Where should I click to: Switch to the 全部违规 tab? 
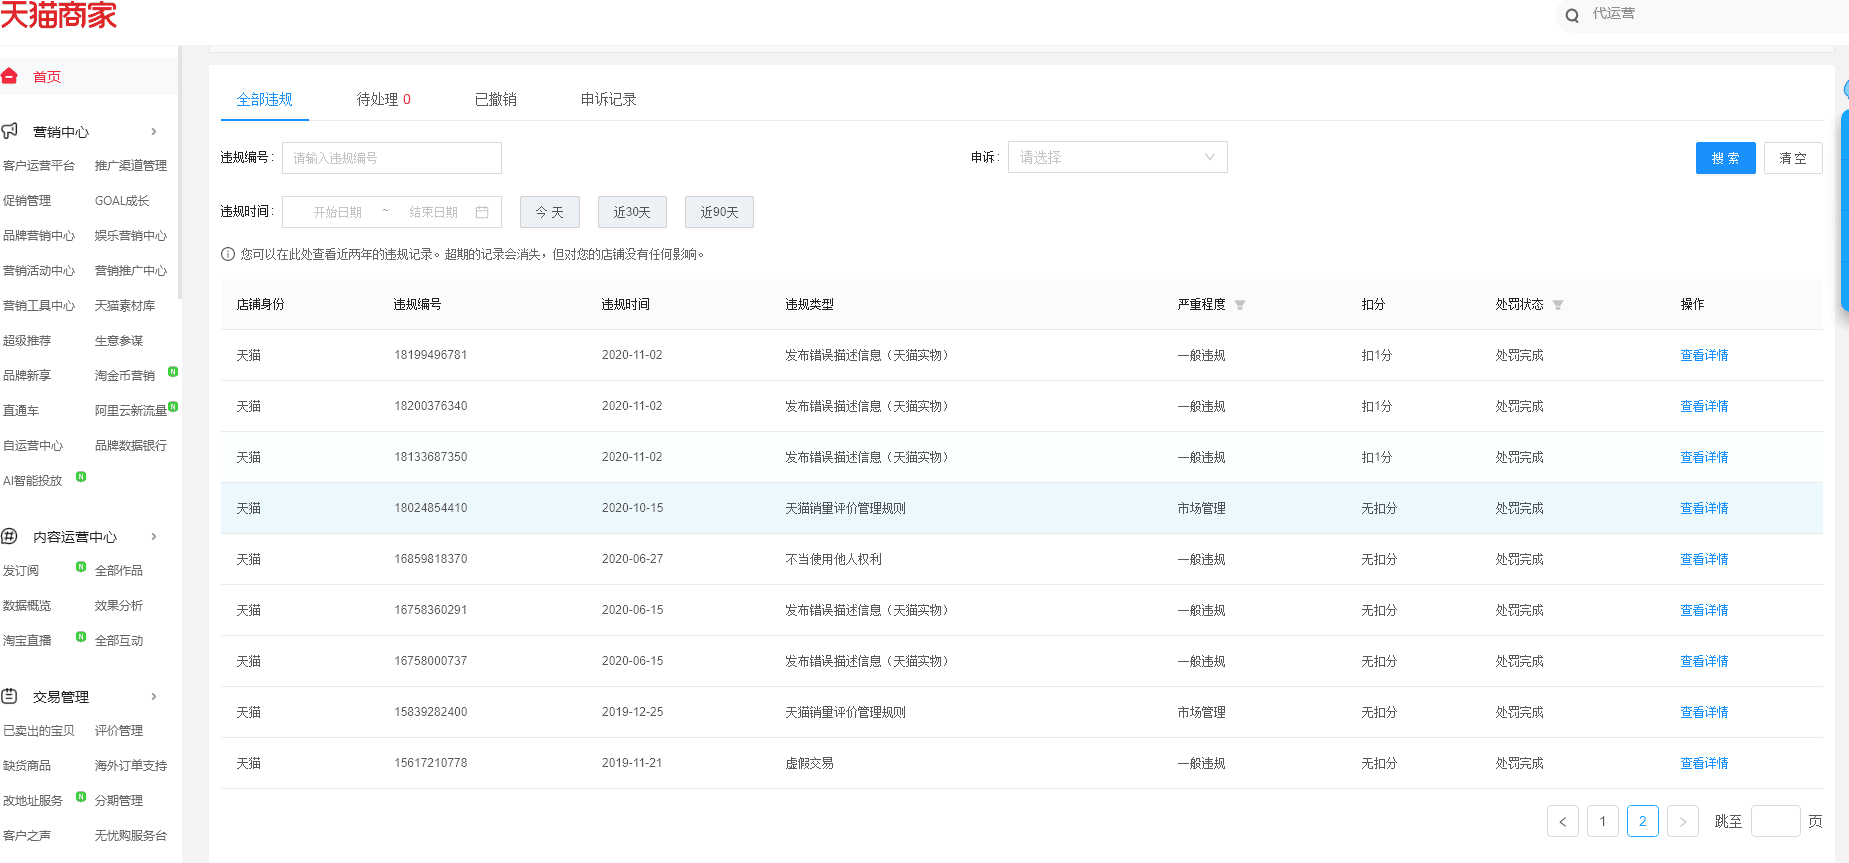click(x=265, y=99)
